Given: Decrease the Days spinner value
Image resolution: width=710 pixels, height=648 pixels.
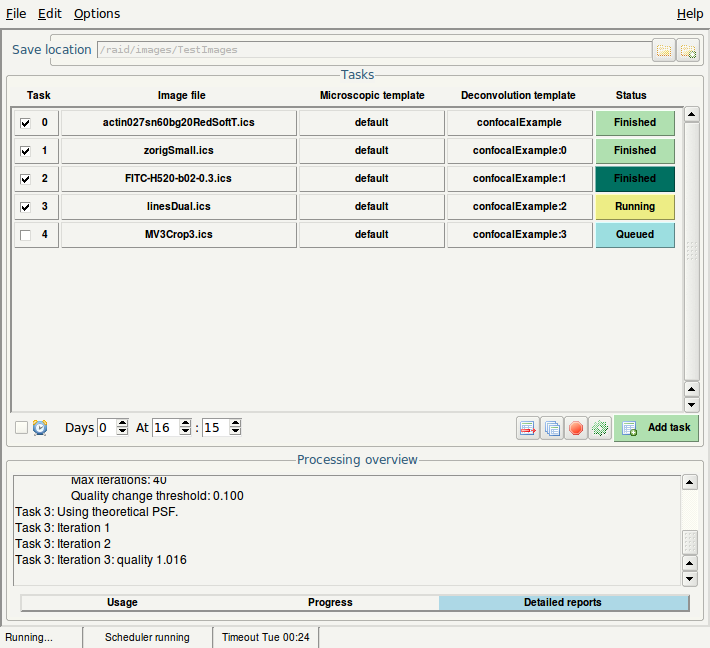Looking at the screenshot, I should coord(122,432).
